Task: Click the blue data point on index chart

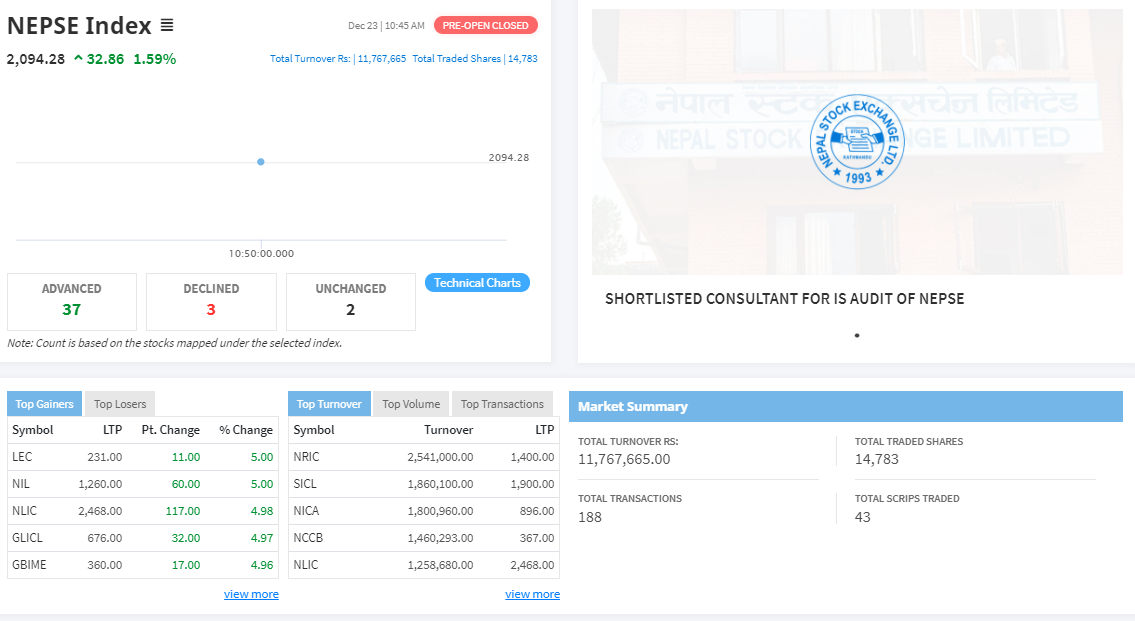Action: coord(261,162)
